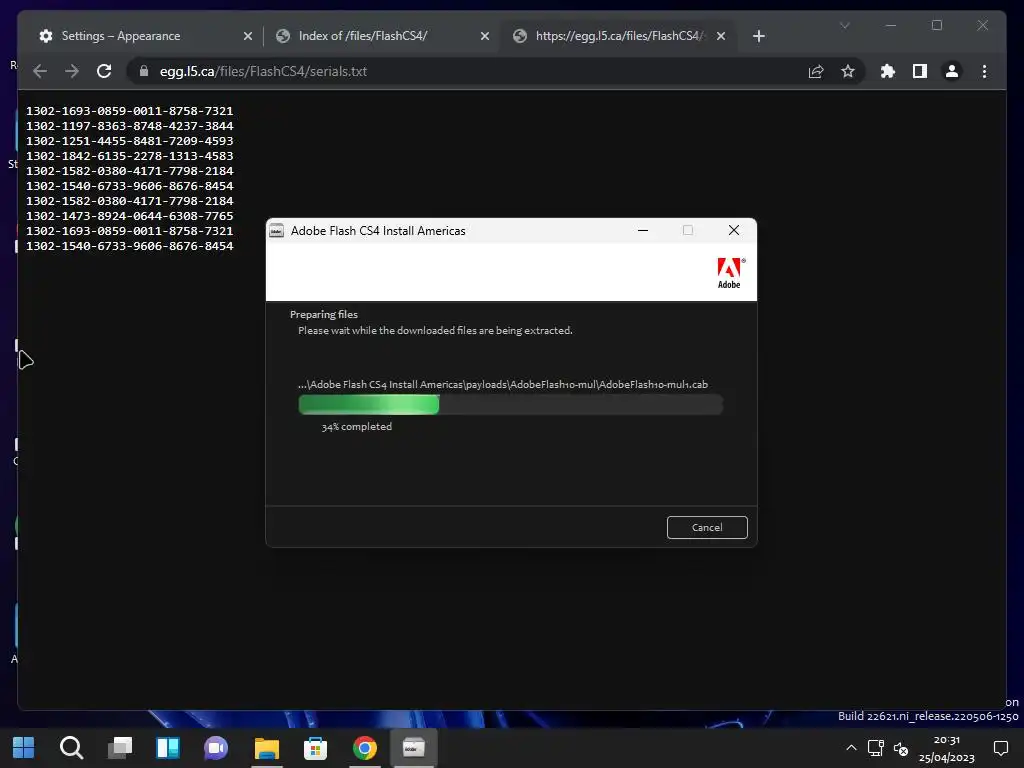Open the Chrome profile avatar
The image size is (1024, 768).
pyautogui.click(x=952, y=71)
